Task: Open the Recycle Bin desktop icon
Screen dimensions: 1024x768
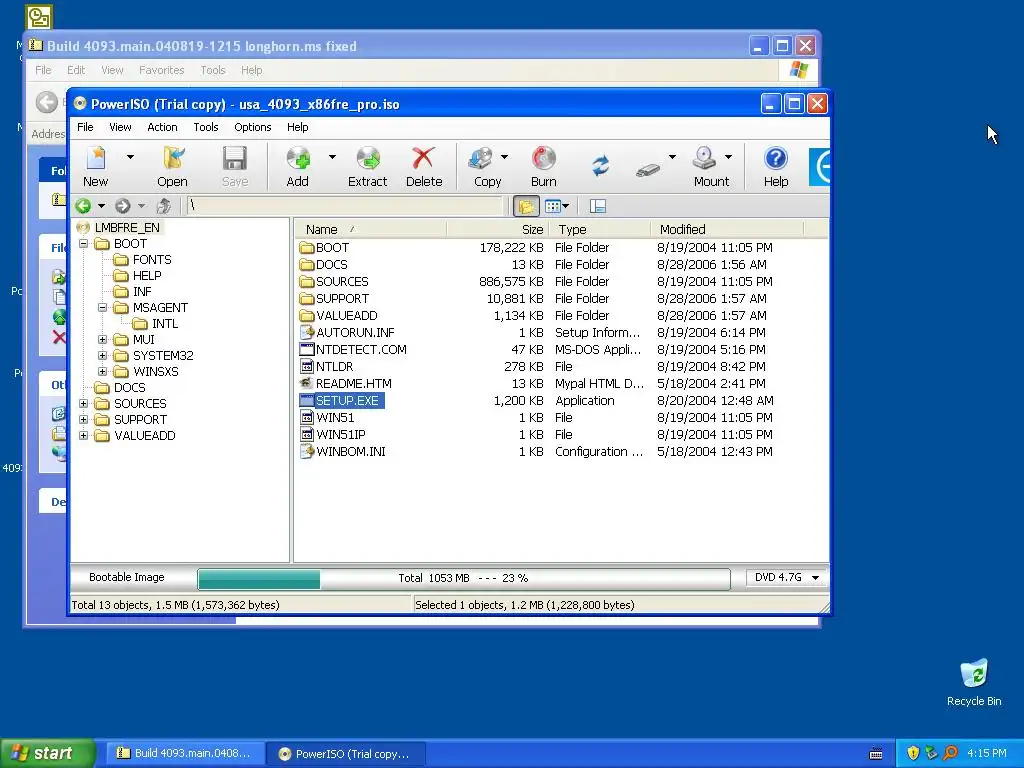Action: tap(974, 682)
